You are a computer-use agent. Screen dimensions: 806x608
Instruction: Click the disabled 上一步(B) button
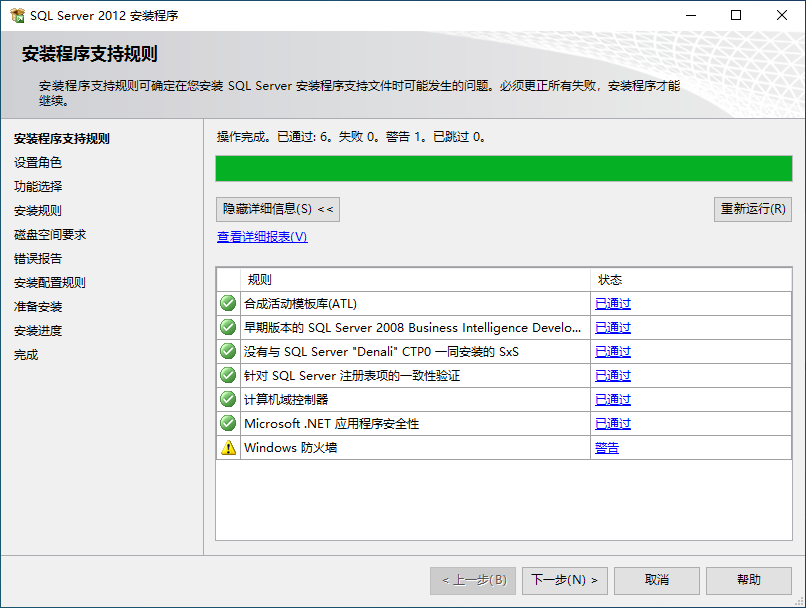[473, 581]
